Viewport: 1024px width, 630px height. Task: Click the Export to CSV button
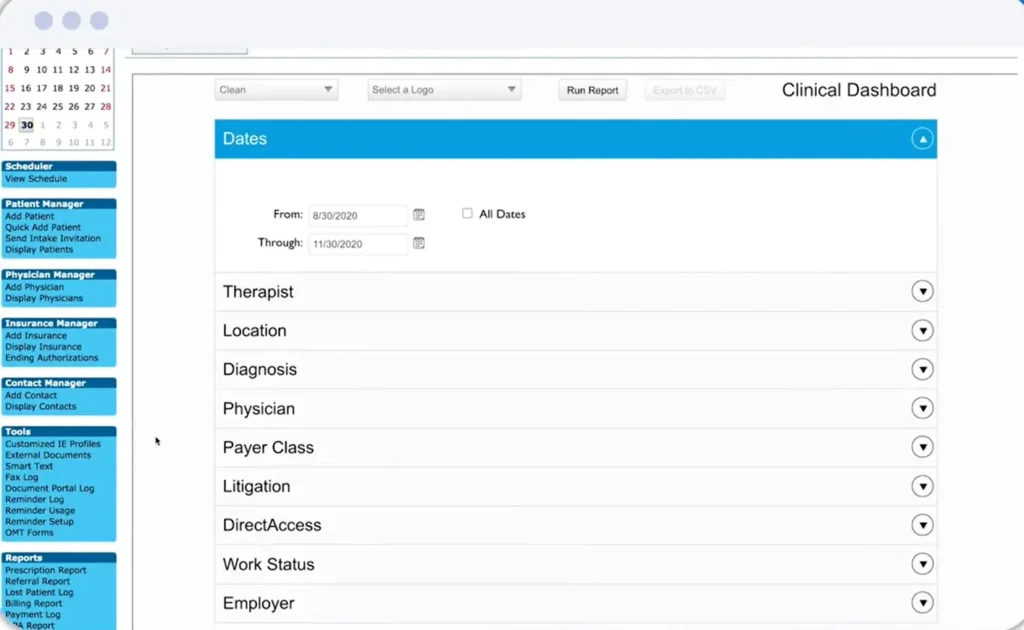click(684, 90)
